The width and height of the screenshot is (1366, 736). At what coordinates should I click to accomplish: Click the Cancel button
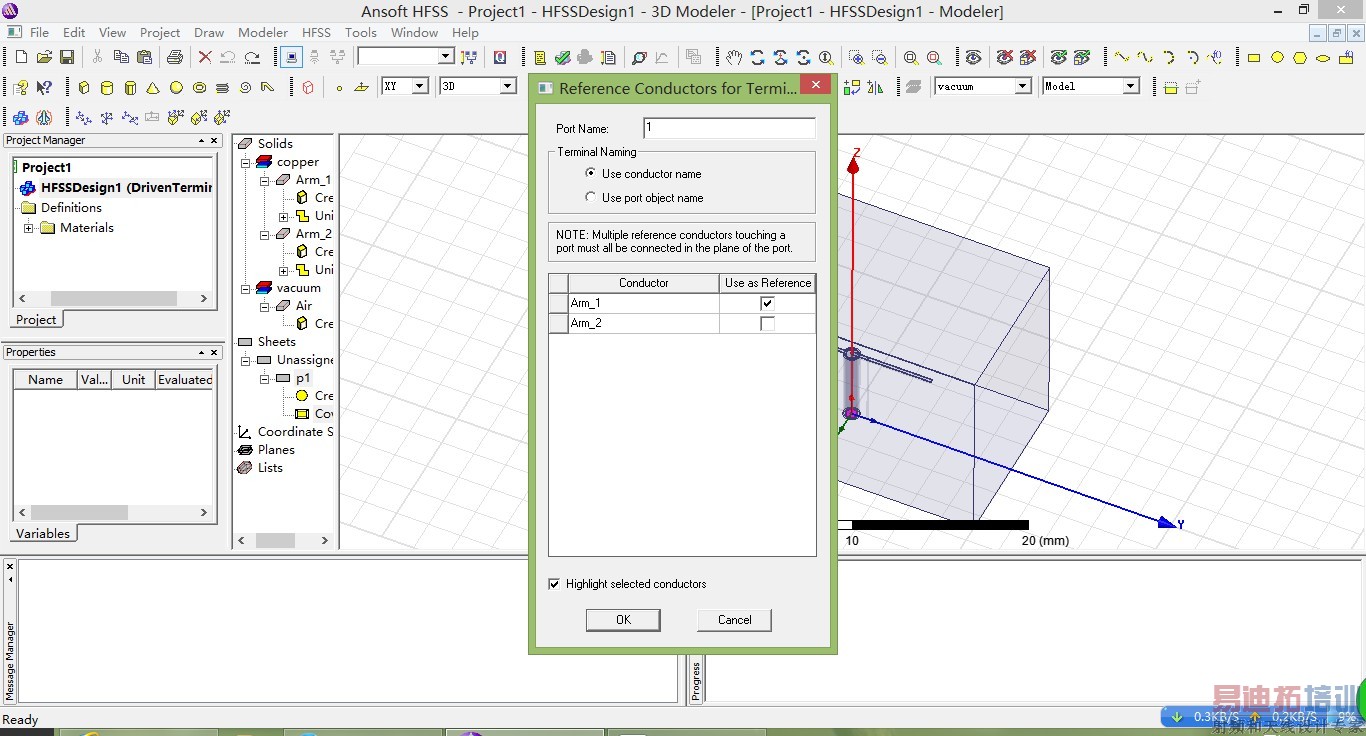[734, 620]
